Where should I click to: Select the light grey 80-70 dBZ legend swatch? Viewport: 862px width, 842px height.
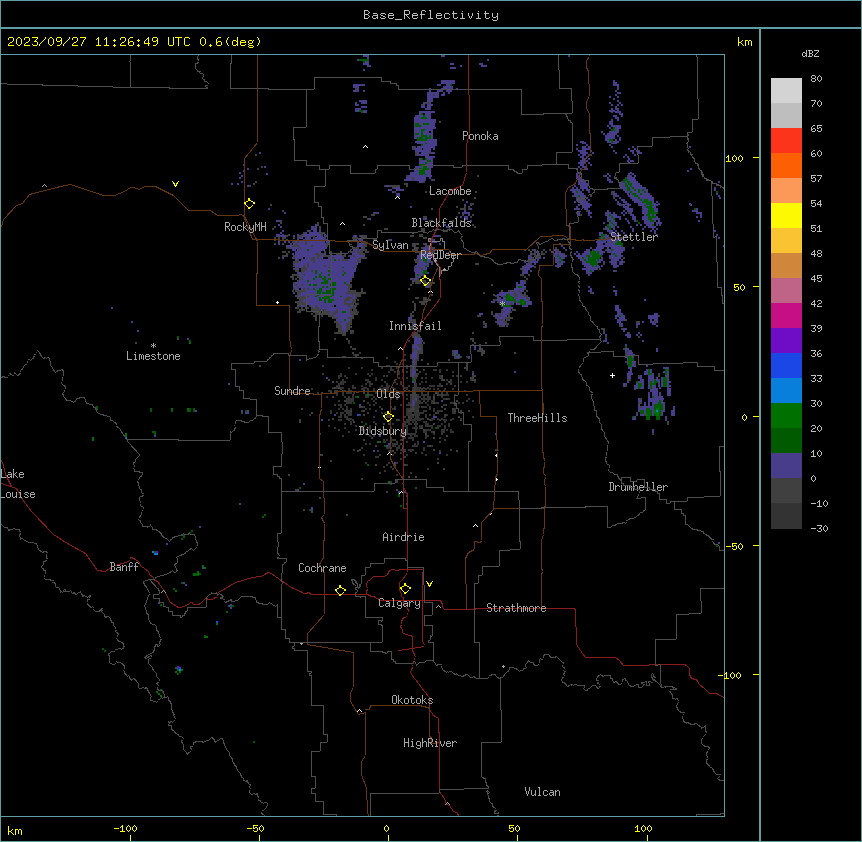(x=786, y=91)
